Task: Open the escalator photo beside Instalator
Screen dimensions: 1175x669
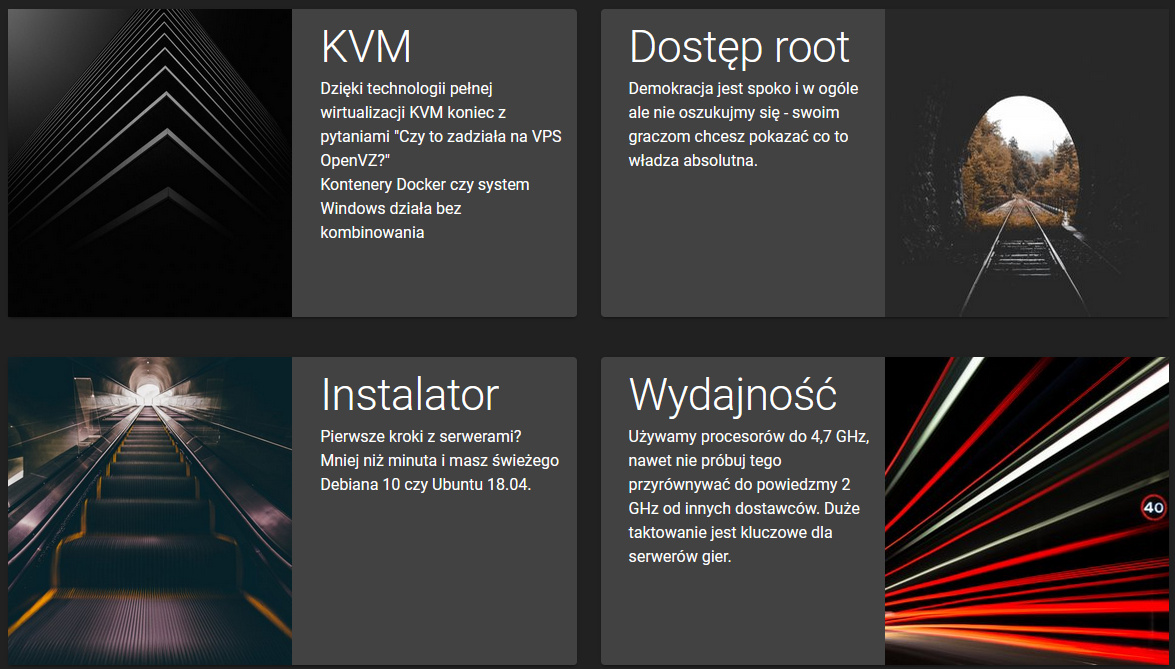Action: [150, 511]
